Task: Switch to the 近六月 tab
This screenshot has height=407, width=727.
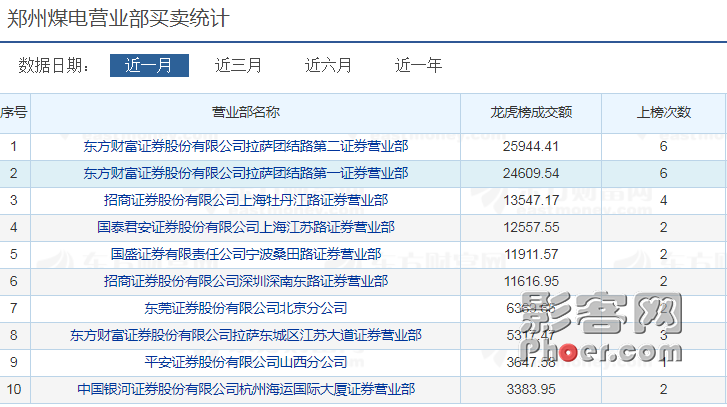Action: click(328, 65)
